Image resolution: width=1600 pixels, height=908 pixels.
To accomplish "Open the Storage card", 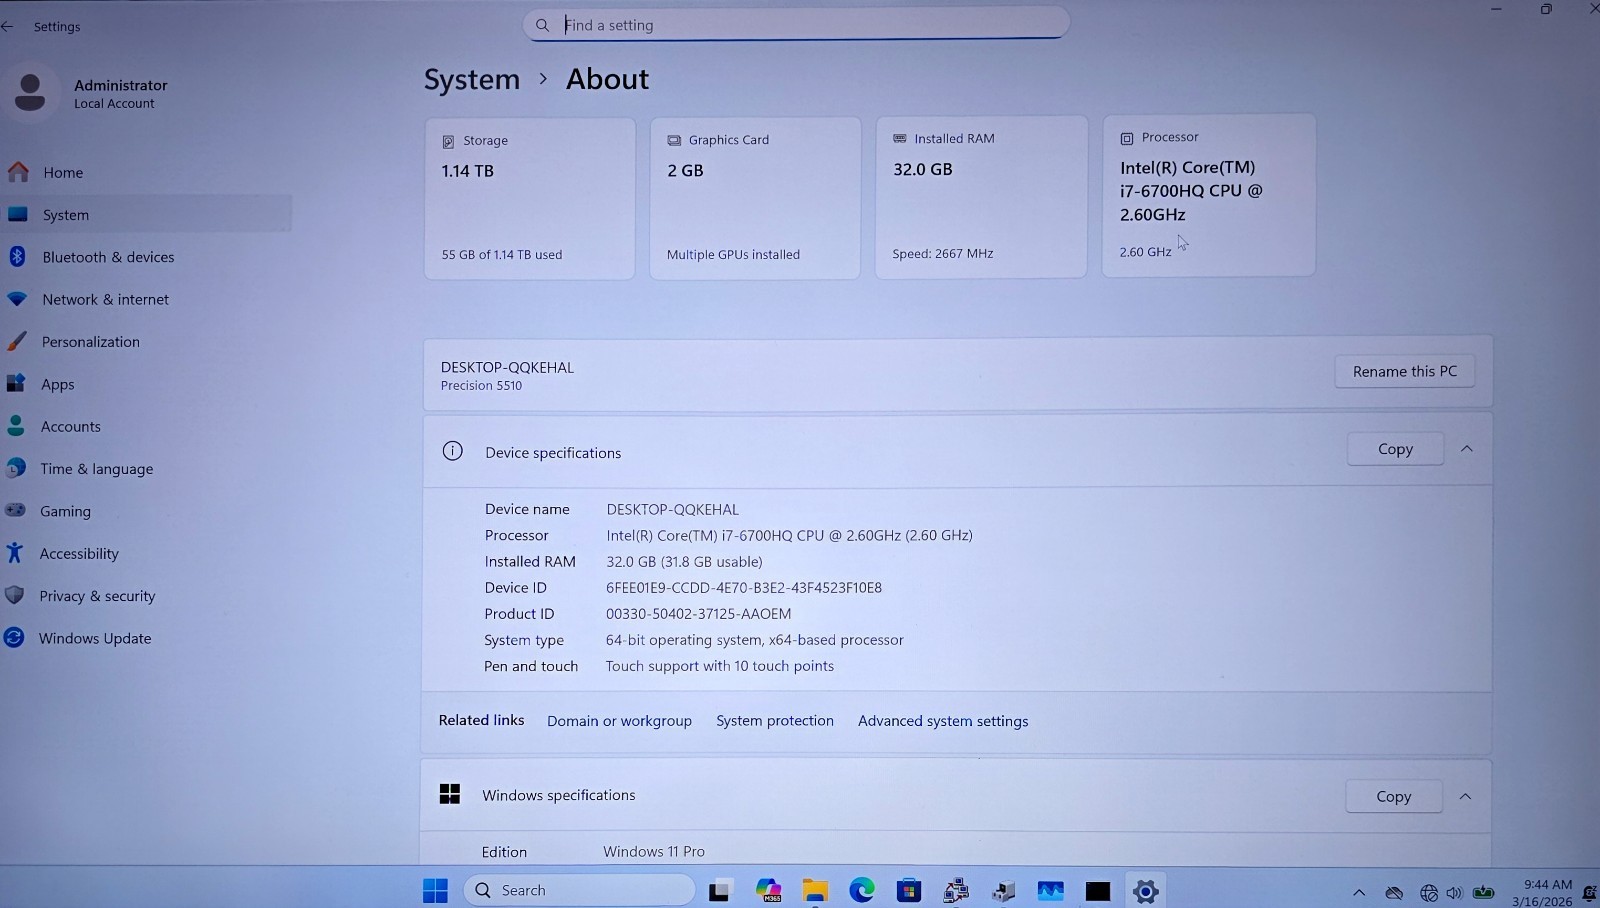I will point(530,198).
